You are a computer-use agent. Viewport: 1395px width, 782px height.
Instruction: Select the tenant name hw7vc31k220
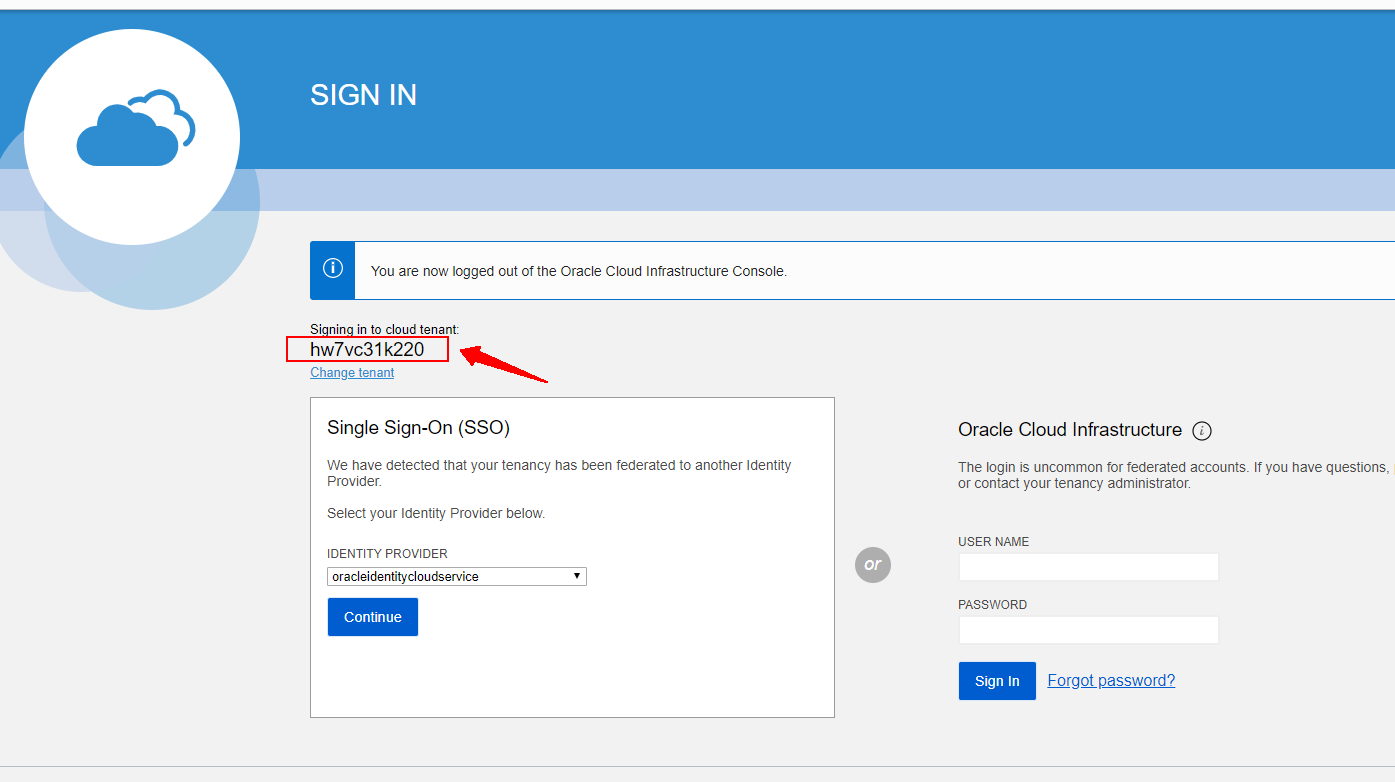point(367,350)
